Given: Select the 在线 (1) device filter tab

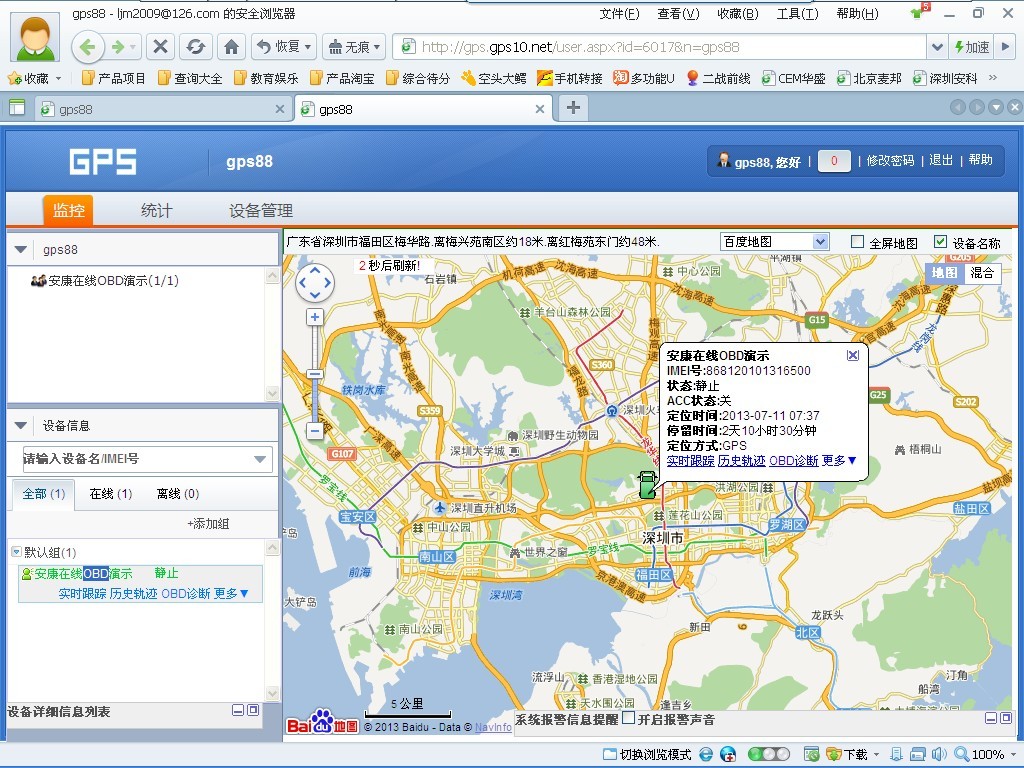Looking at the screenshot, I should click(x=111, y=494).
